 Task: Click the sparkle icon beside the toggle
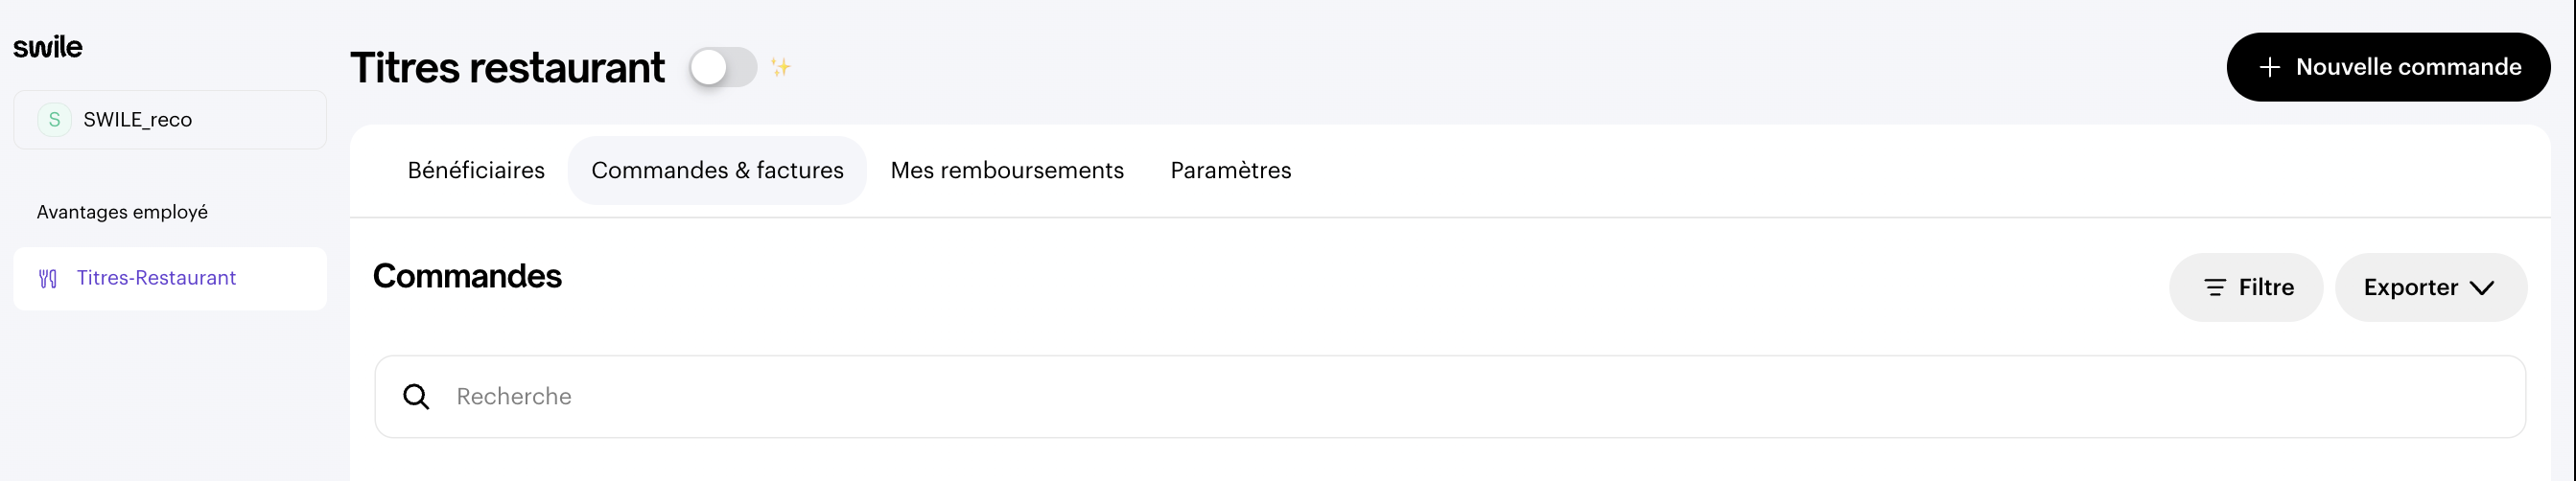[781, 67]
